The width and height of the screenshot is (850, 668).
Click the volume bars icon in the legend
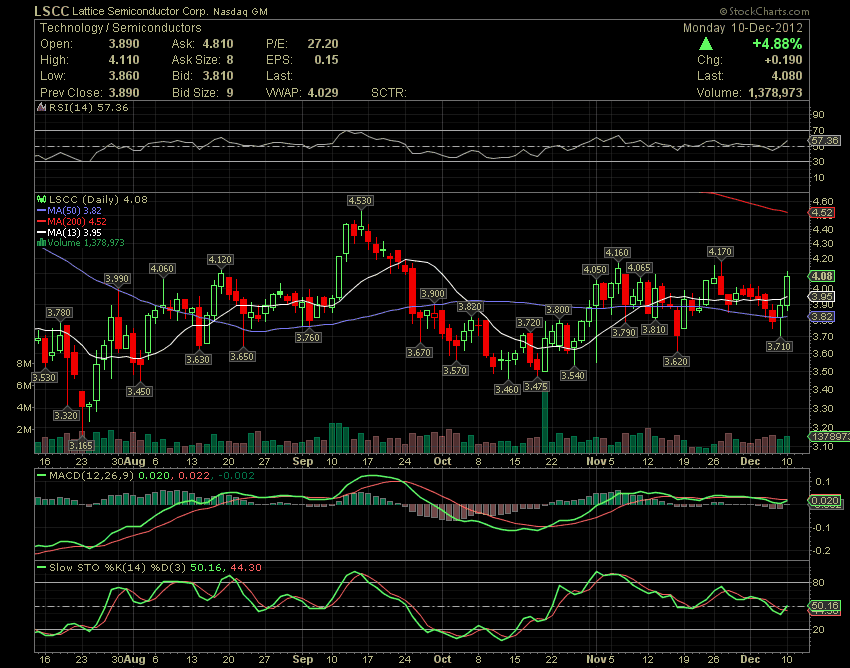pyautogui.click(x=41, y=243)
